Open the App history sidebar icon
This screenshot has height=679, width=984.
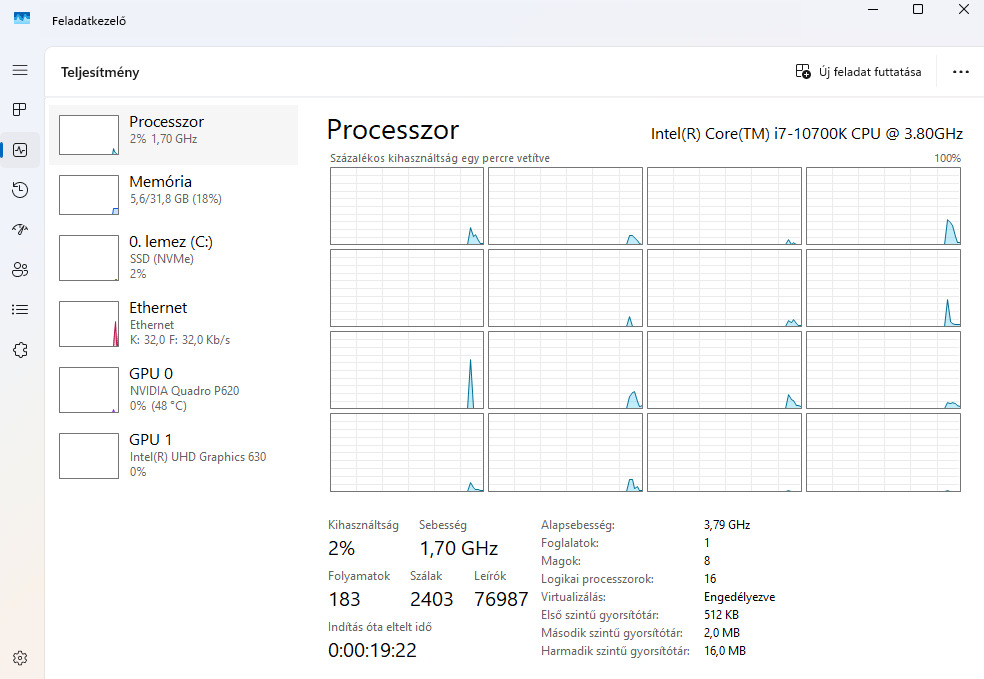pos(20,190)
